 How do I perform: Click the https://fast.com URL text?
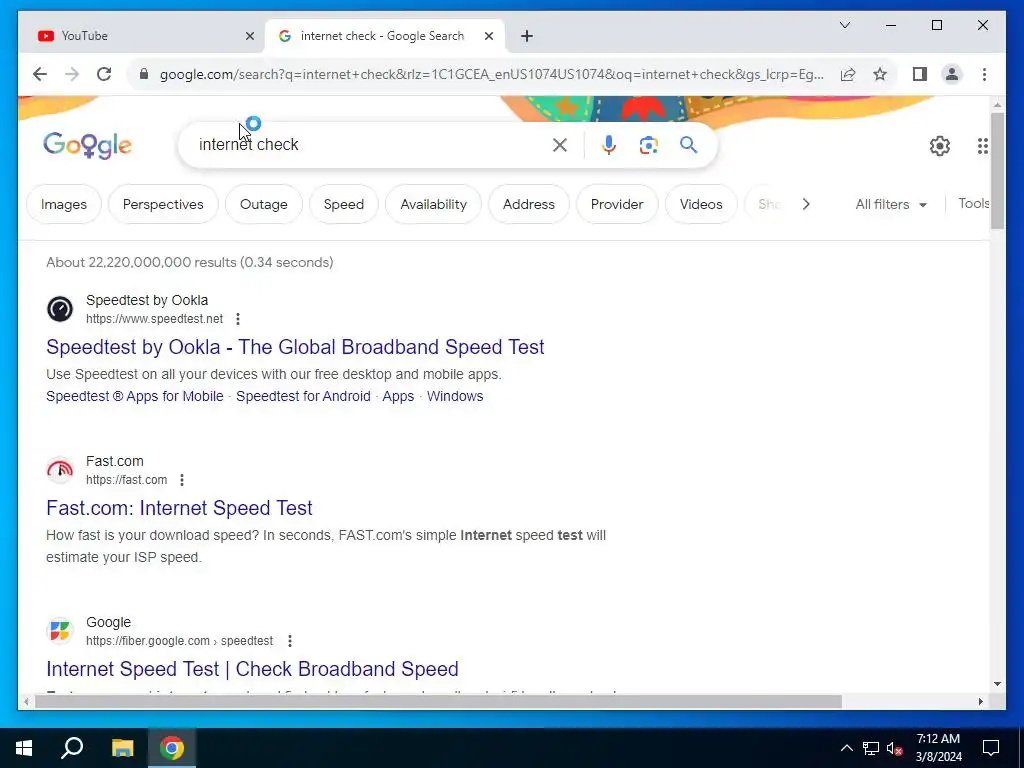click(x=127, y=480)
